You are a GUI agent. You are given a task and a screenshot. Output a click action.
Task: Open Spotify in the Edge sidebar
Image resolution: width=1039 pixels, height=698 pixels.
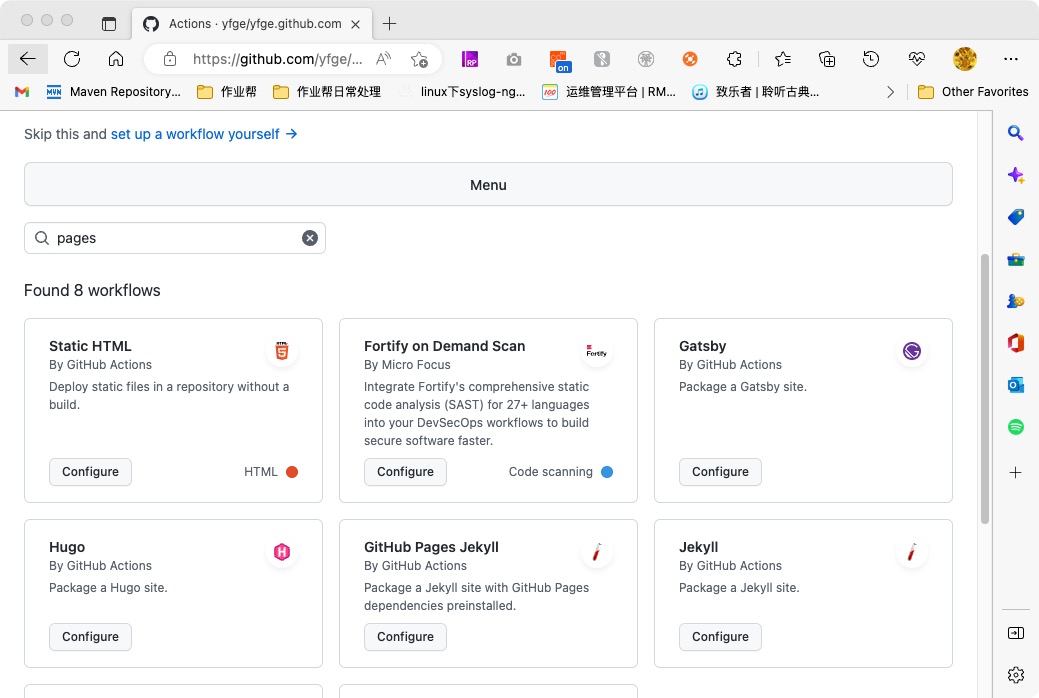click(x=1015, y=427)
